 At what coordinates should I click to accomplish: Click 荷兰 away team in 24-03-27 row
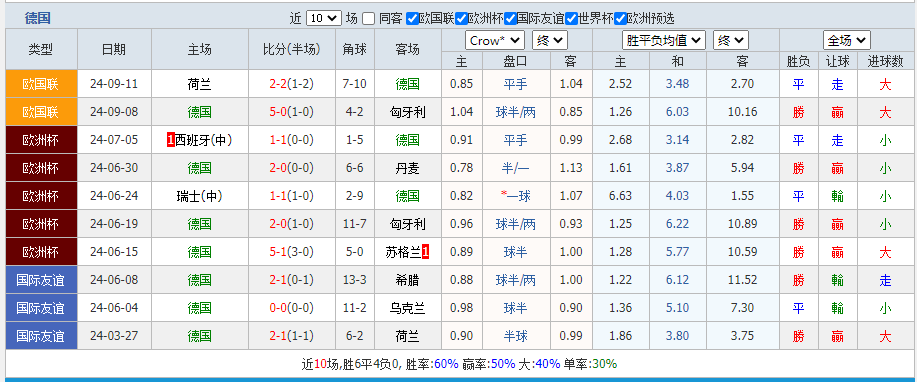407,336
